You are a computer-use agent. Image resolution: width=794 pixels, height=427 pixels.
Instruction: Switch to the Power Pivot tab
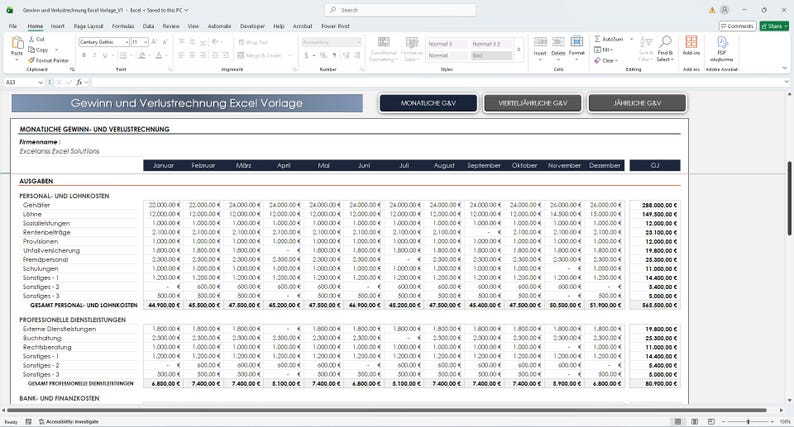[x=335, y=26]
